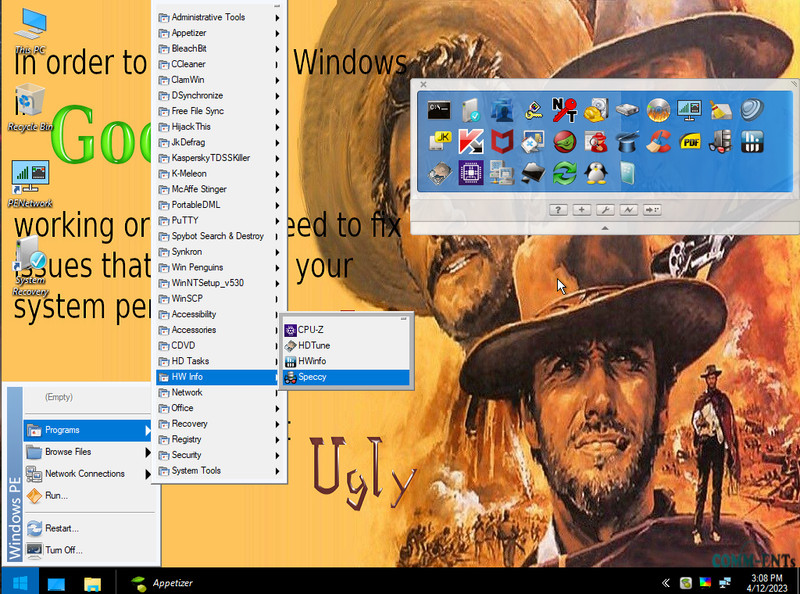800x594 pixels.
Task: Open the broom drive cleaner icon
Action: pyautogui.click(x=720, y=110)
